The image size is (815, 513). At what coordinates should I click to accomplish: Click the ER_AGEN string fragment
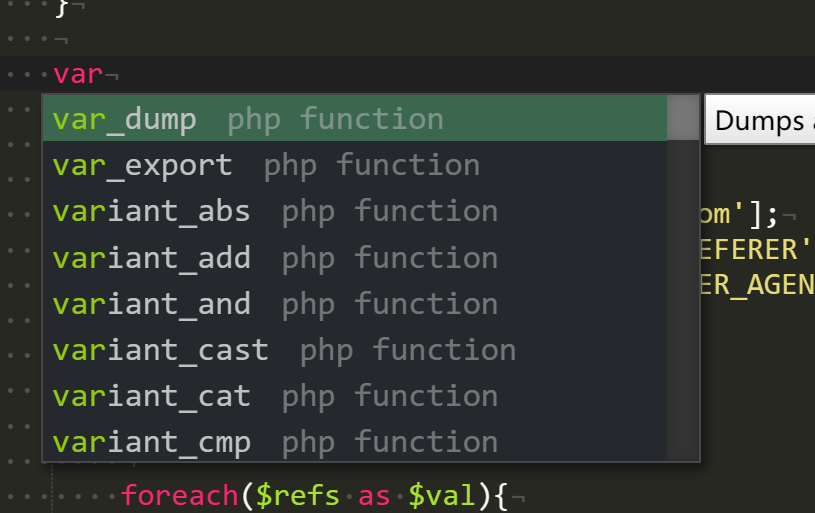tap(756, 285)
